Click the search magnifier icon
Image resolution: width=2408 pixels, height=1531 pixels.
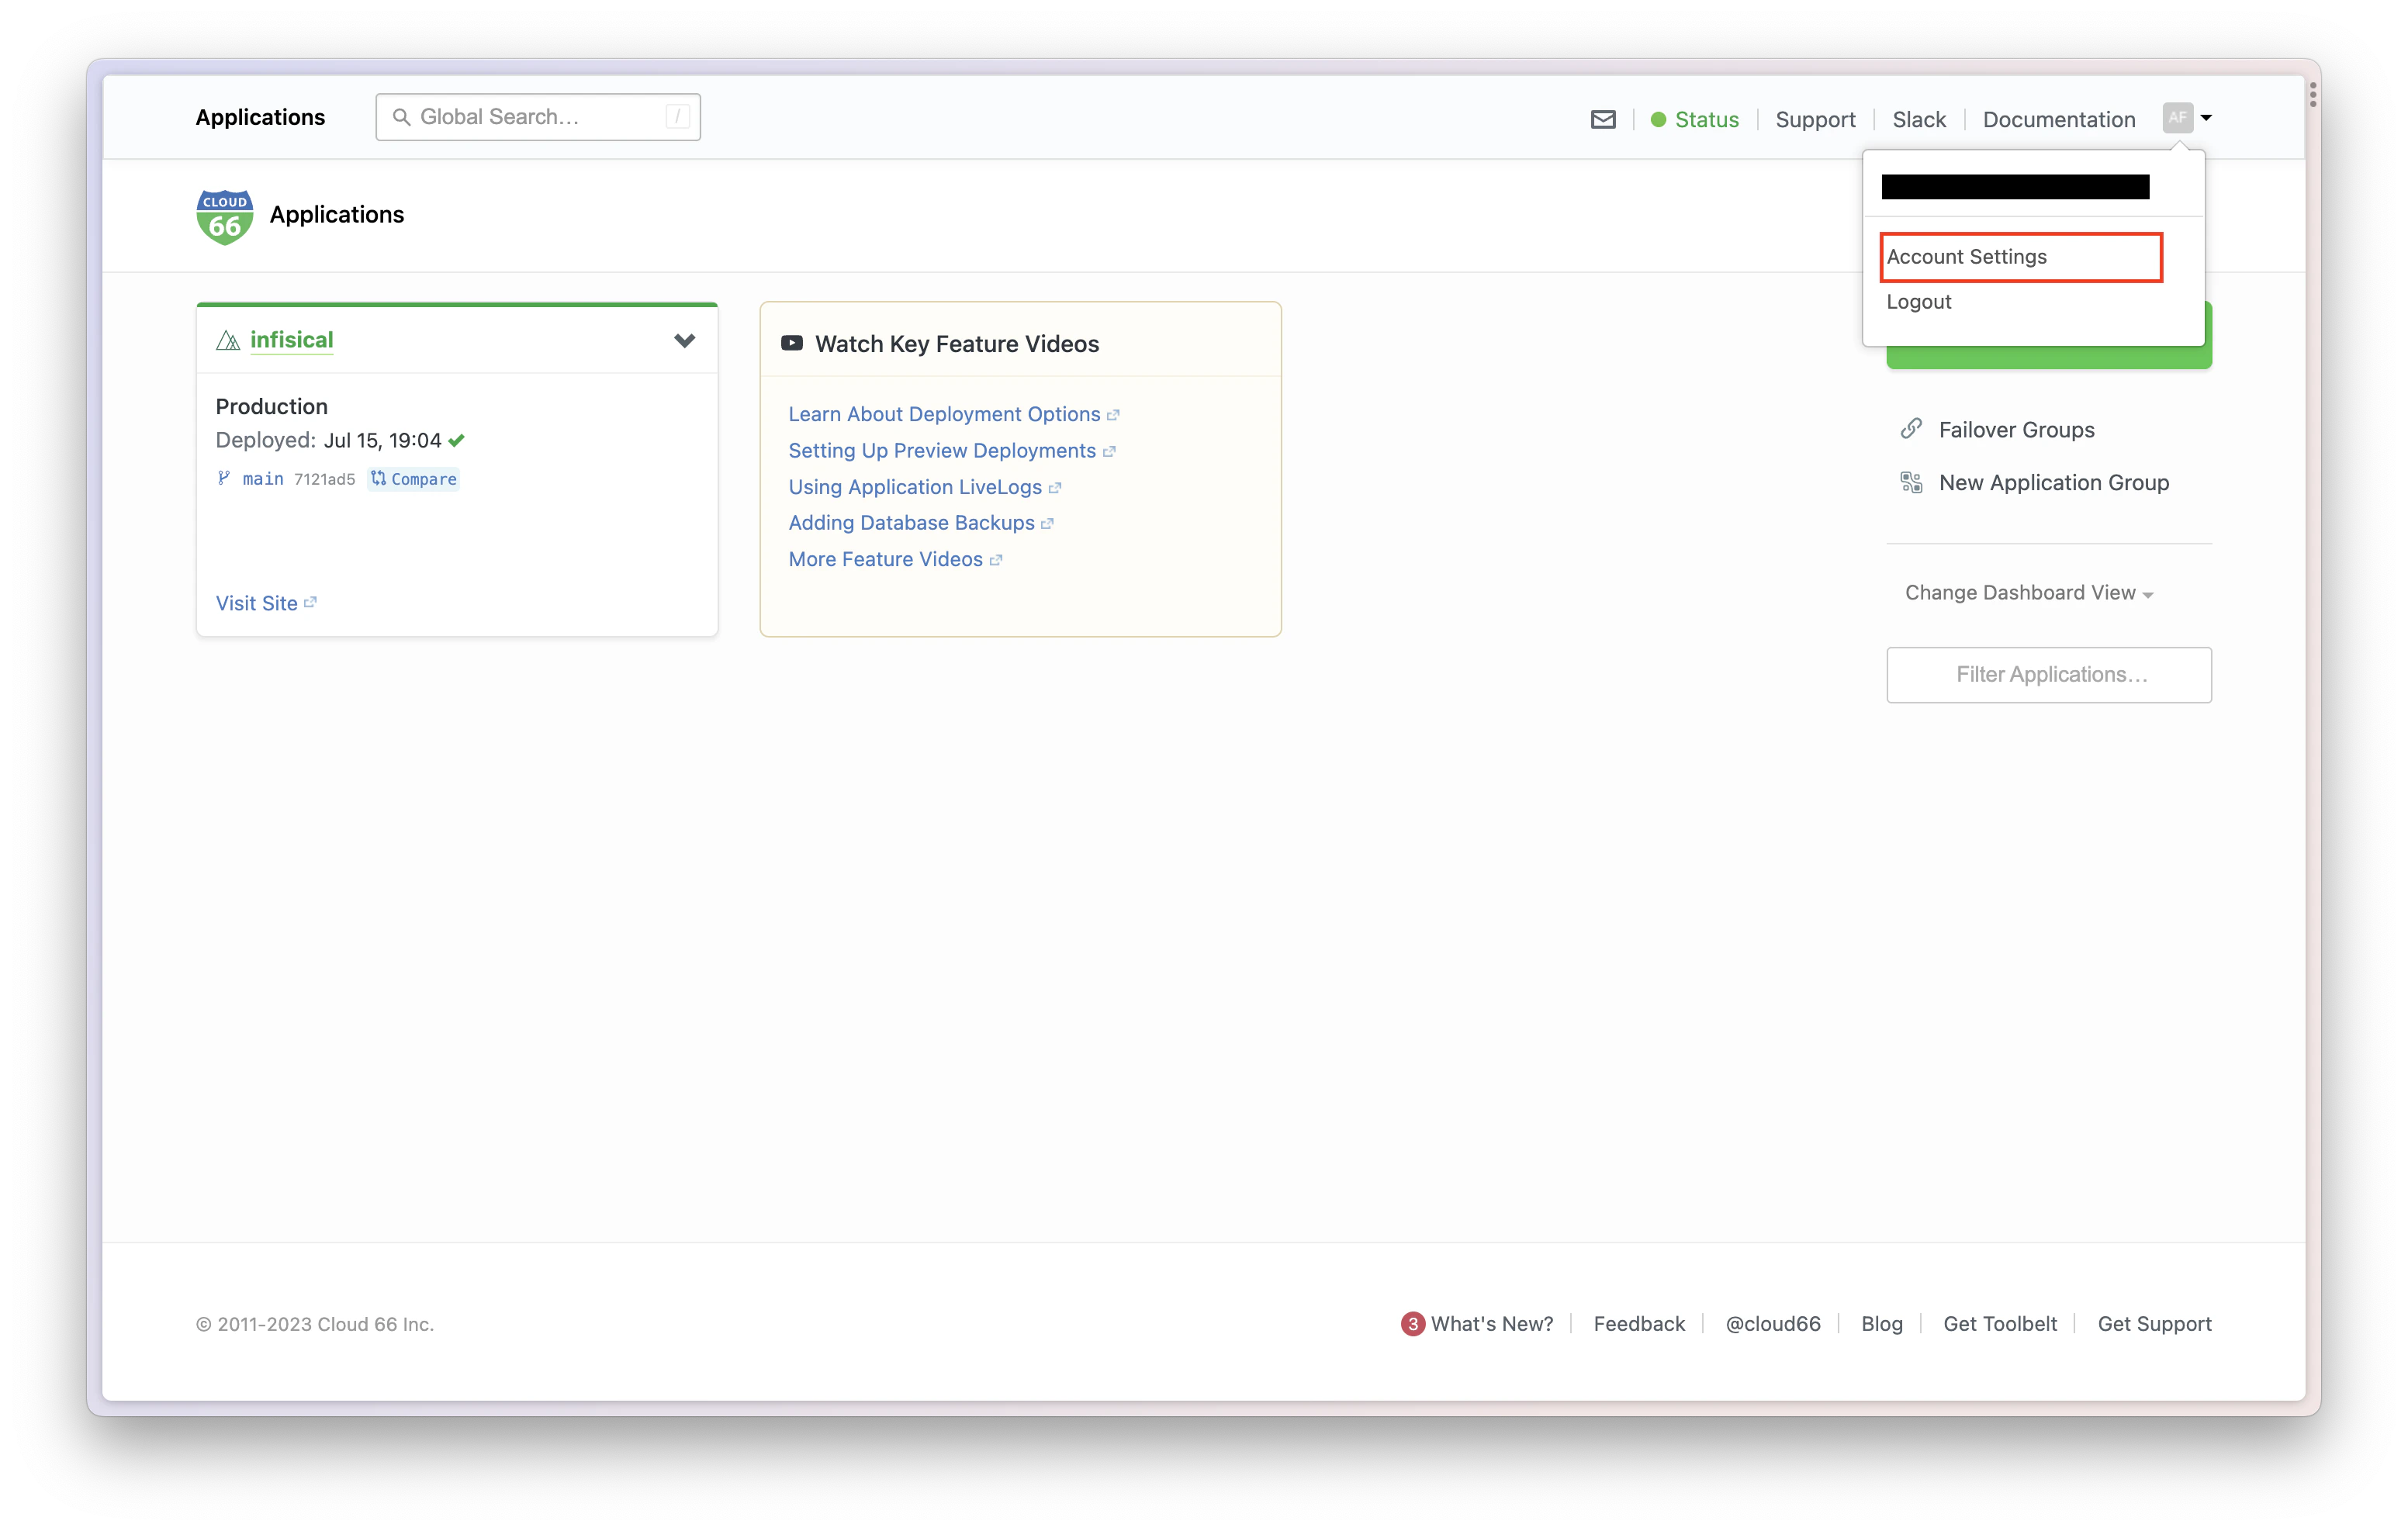[401, 117]
